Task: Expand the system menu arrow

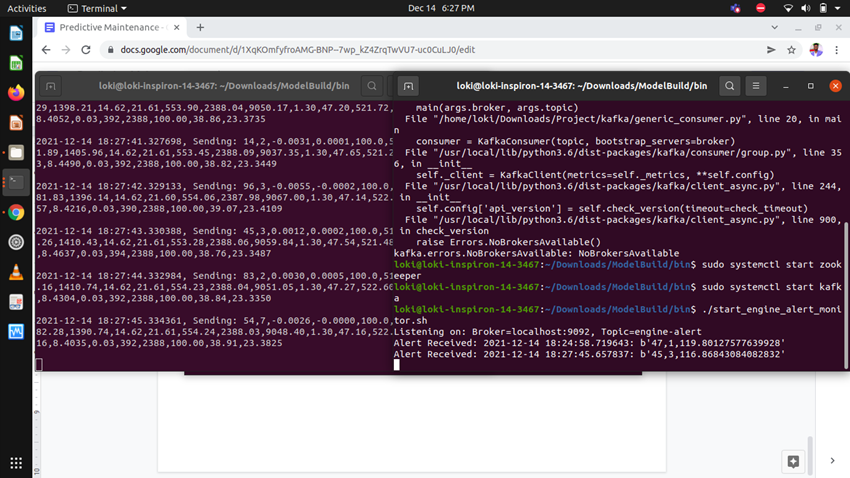Action: coord(838,8)
